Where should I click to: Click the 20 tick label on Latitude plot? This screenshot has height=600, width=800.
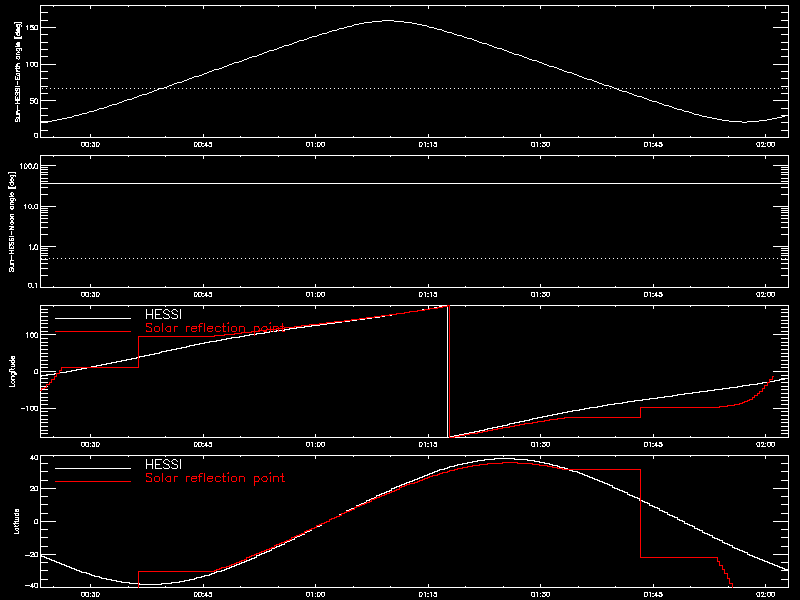coord(34,489)
